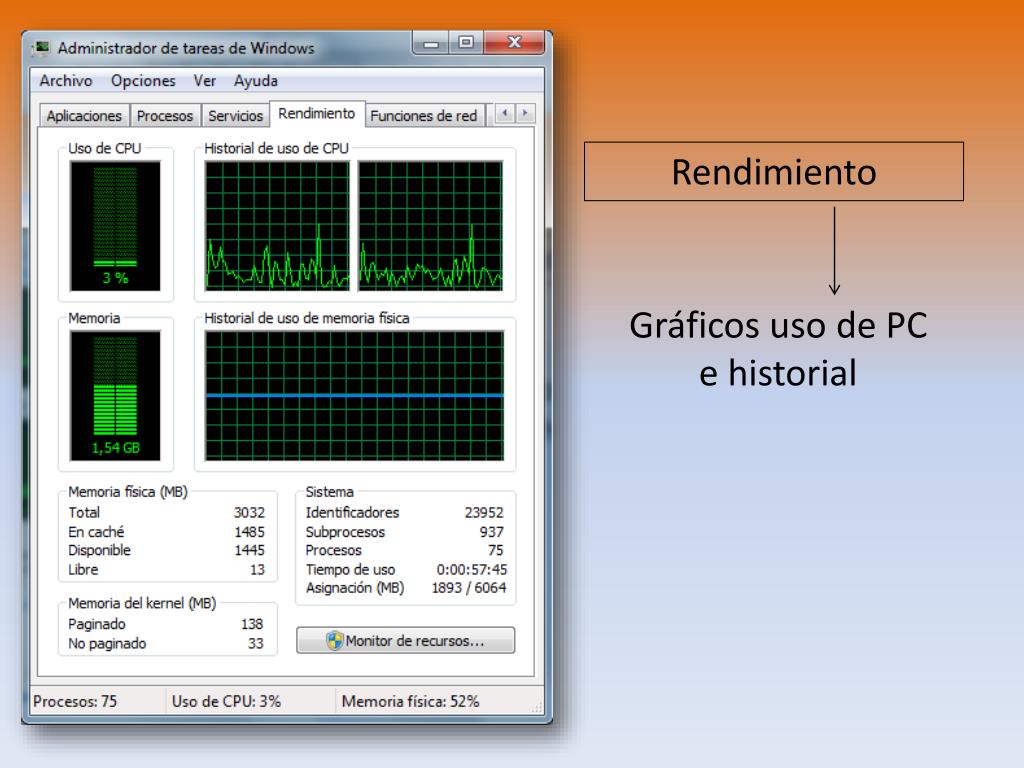Open the Ayuda menu
Viewport: 1024px width, 768px height.
255,80
